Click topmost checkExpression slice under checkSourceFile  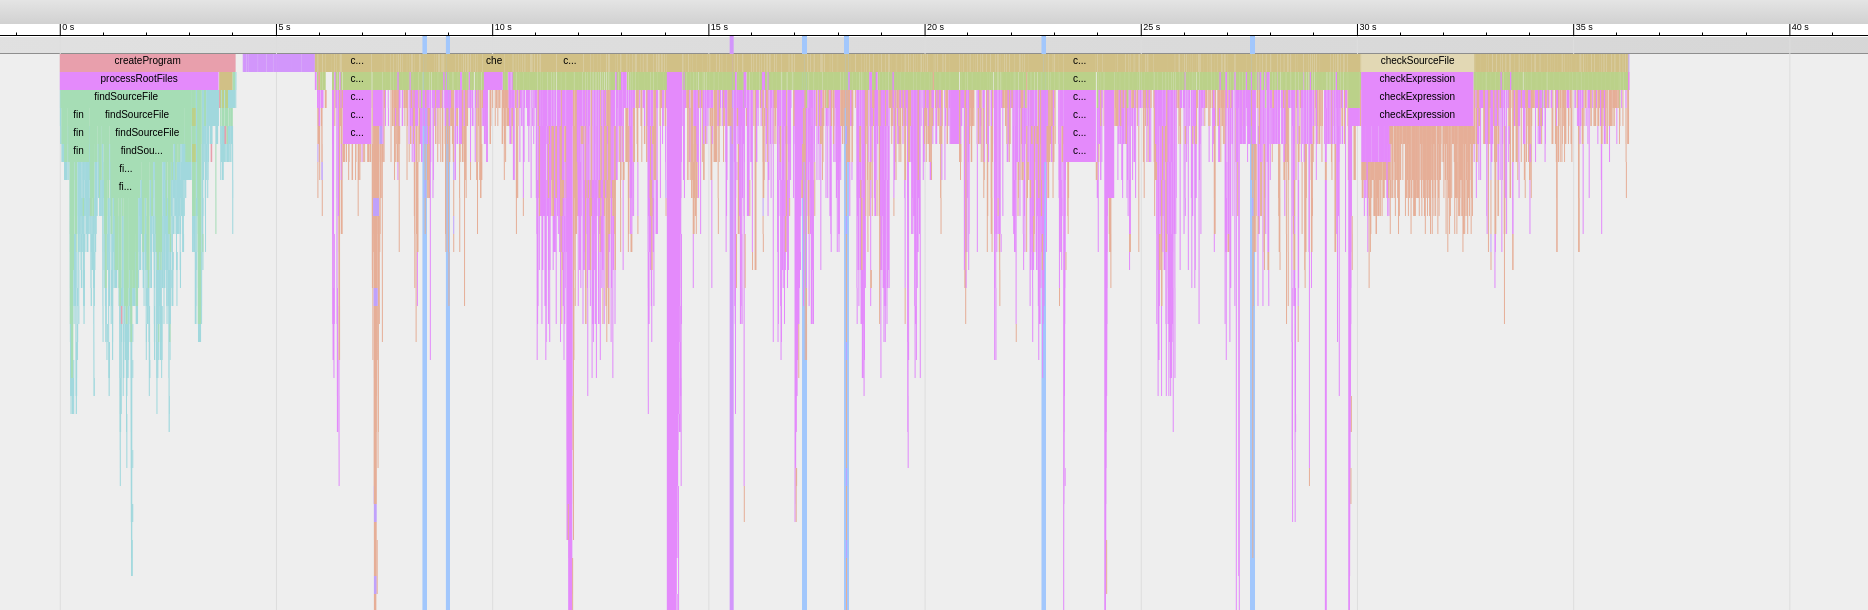point(1417,80)
